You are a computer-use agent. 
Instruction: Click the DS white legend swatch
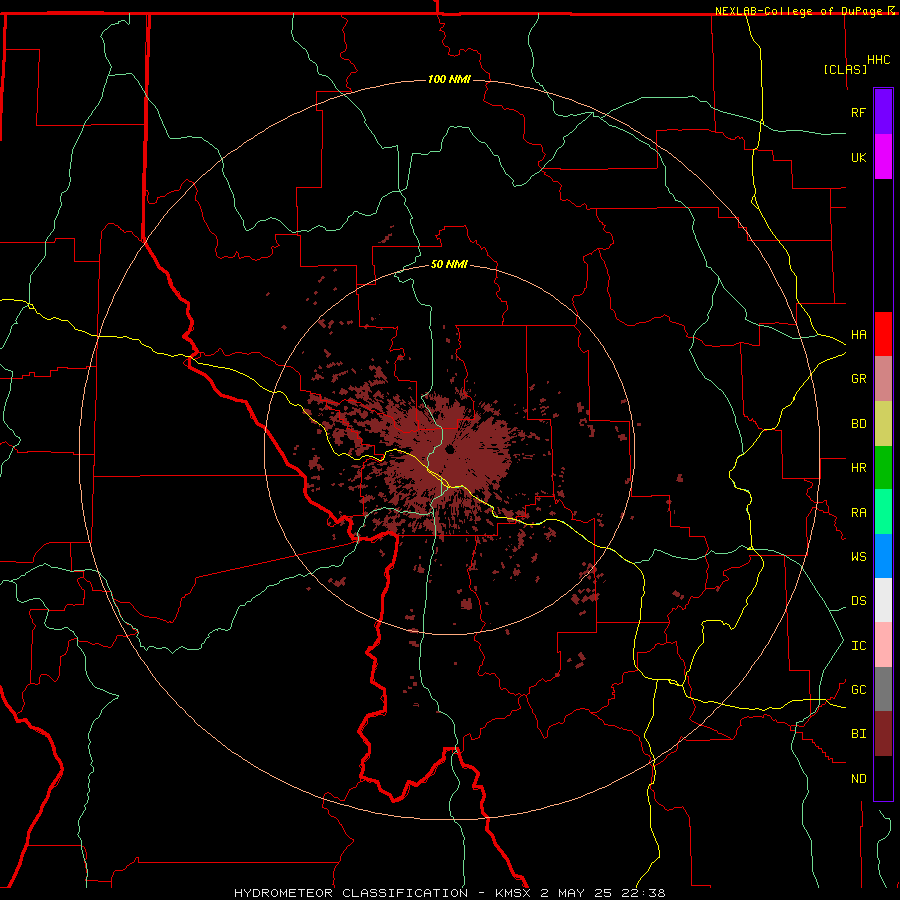[x=883, y=600]
